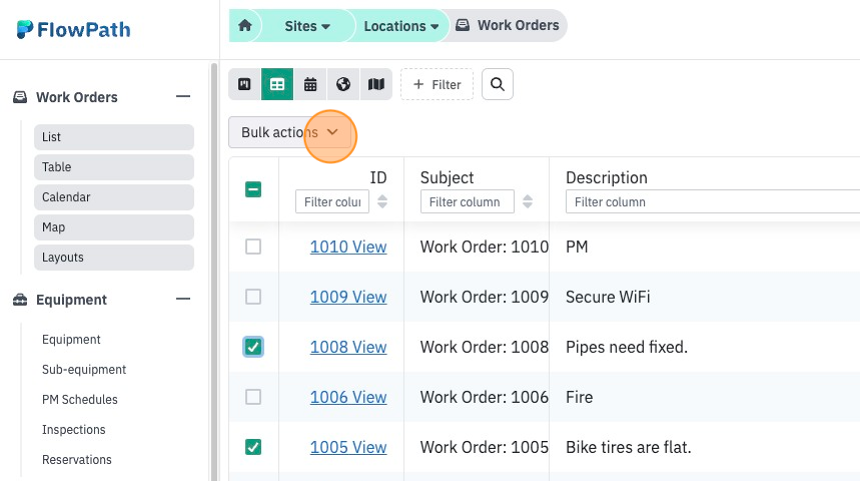Click the Work Orders sidebar inbox icon
The image size is (860, 481).
click(x=20, y=97)
